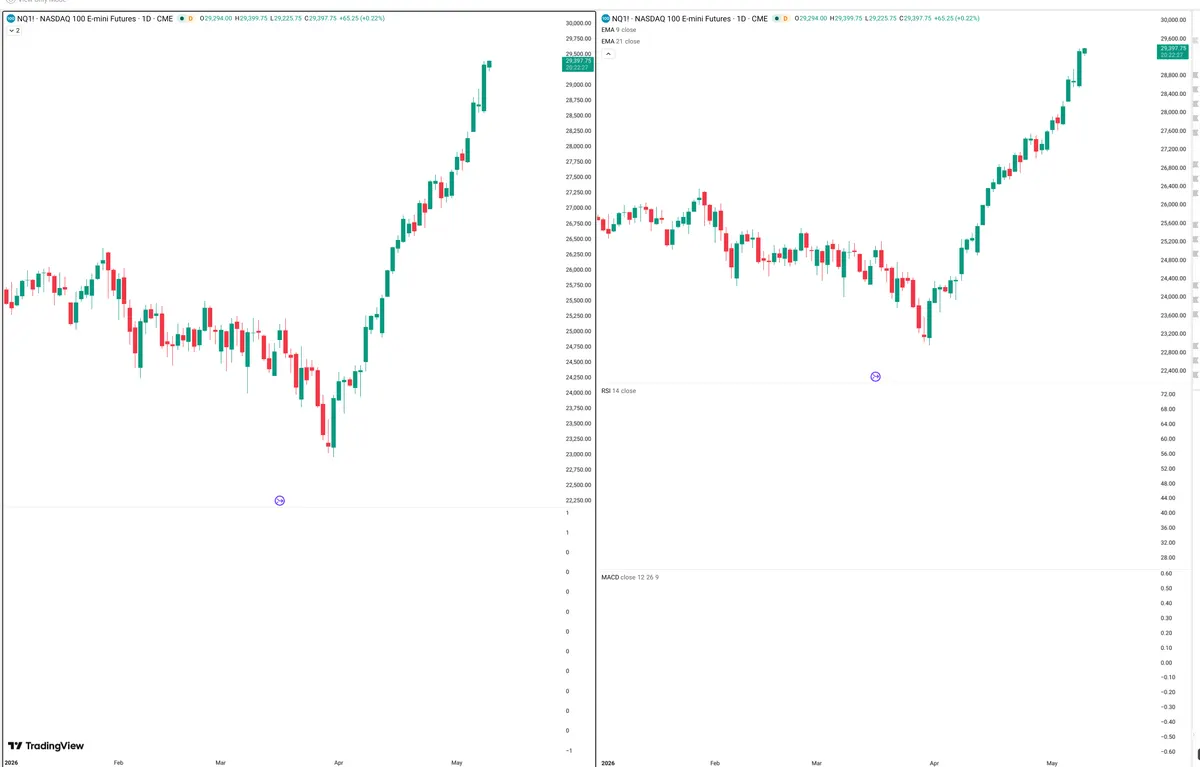Click the 26,400.00 price scale label
The image size is (1200, 767).
click(x=1174, y=186)
